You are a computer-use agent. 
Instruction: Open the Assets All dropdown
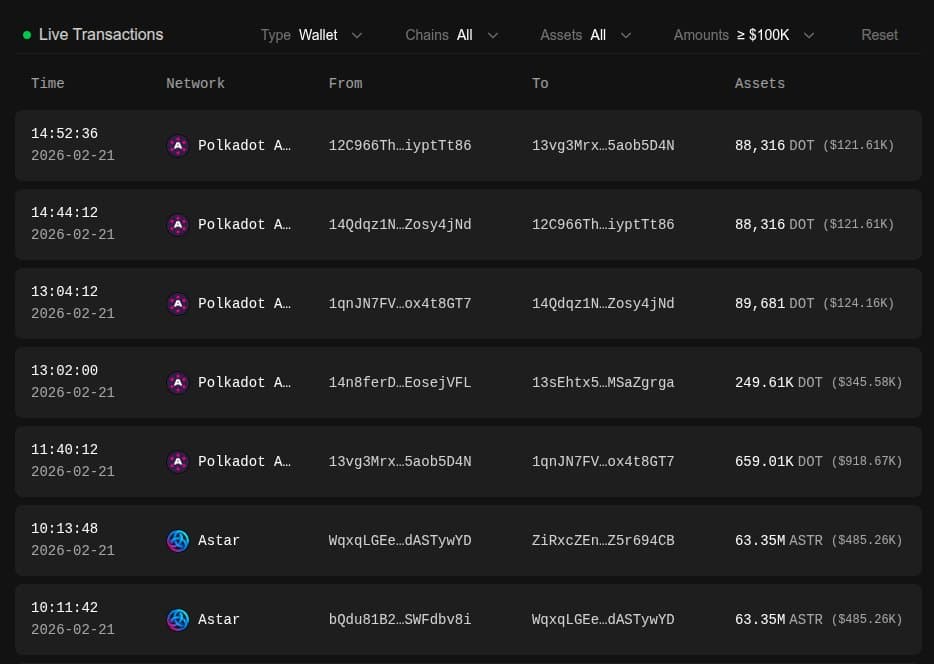(585, 35)
